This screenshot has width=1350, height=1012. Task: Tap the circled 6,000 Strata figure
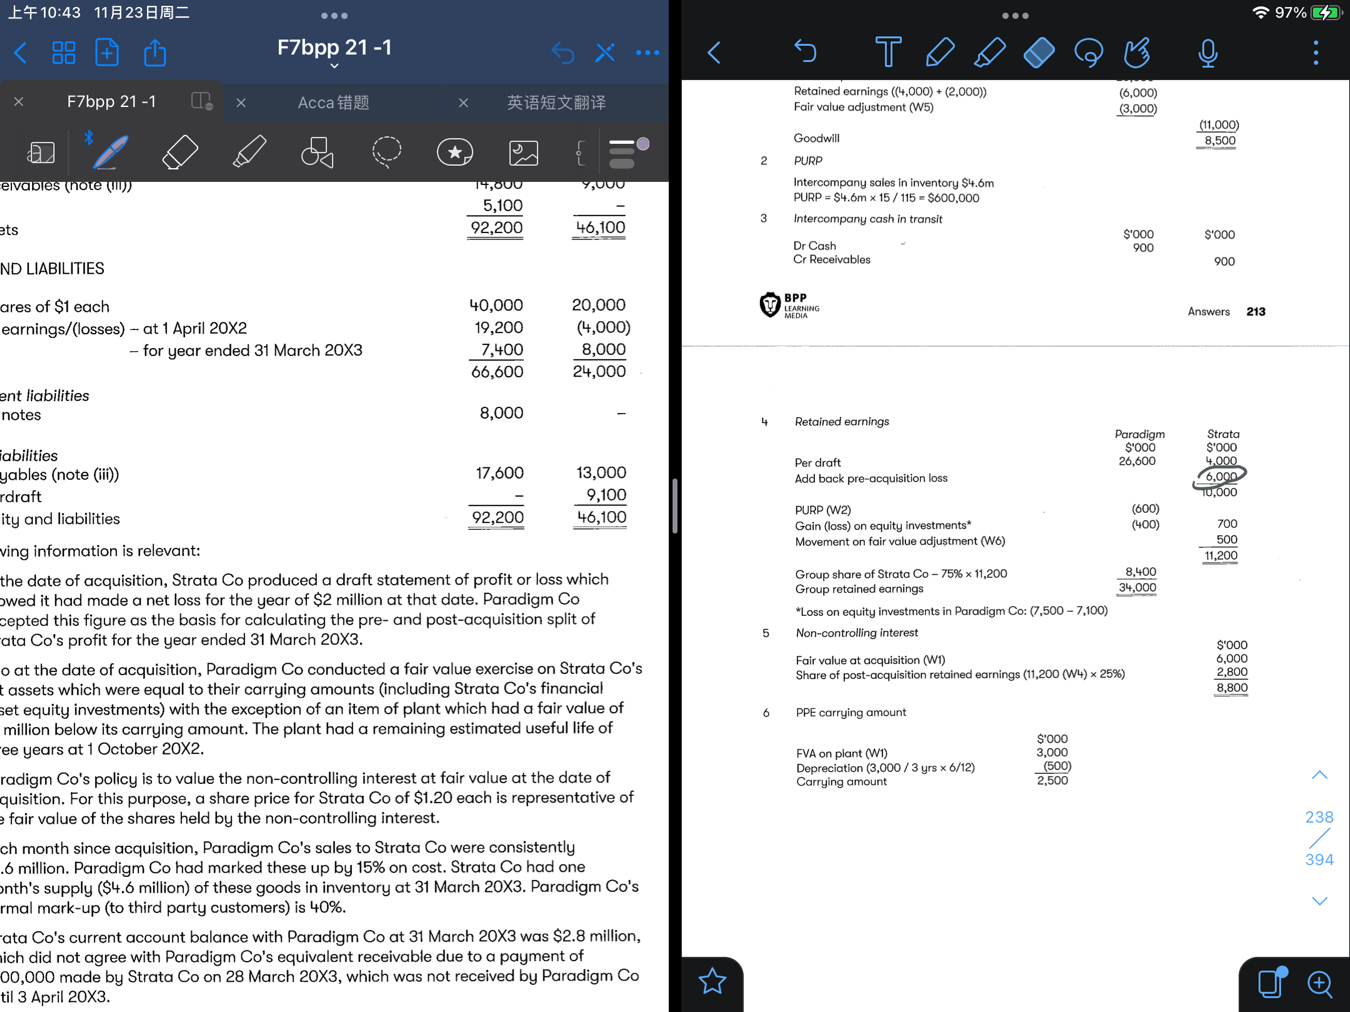click(x=1220, y=477)
